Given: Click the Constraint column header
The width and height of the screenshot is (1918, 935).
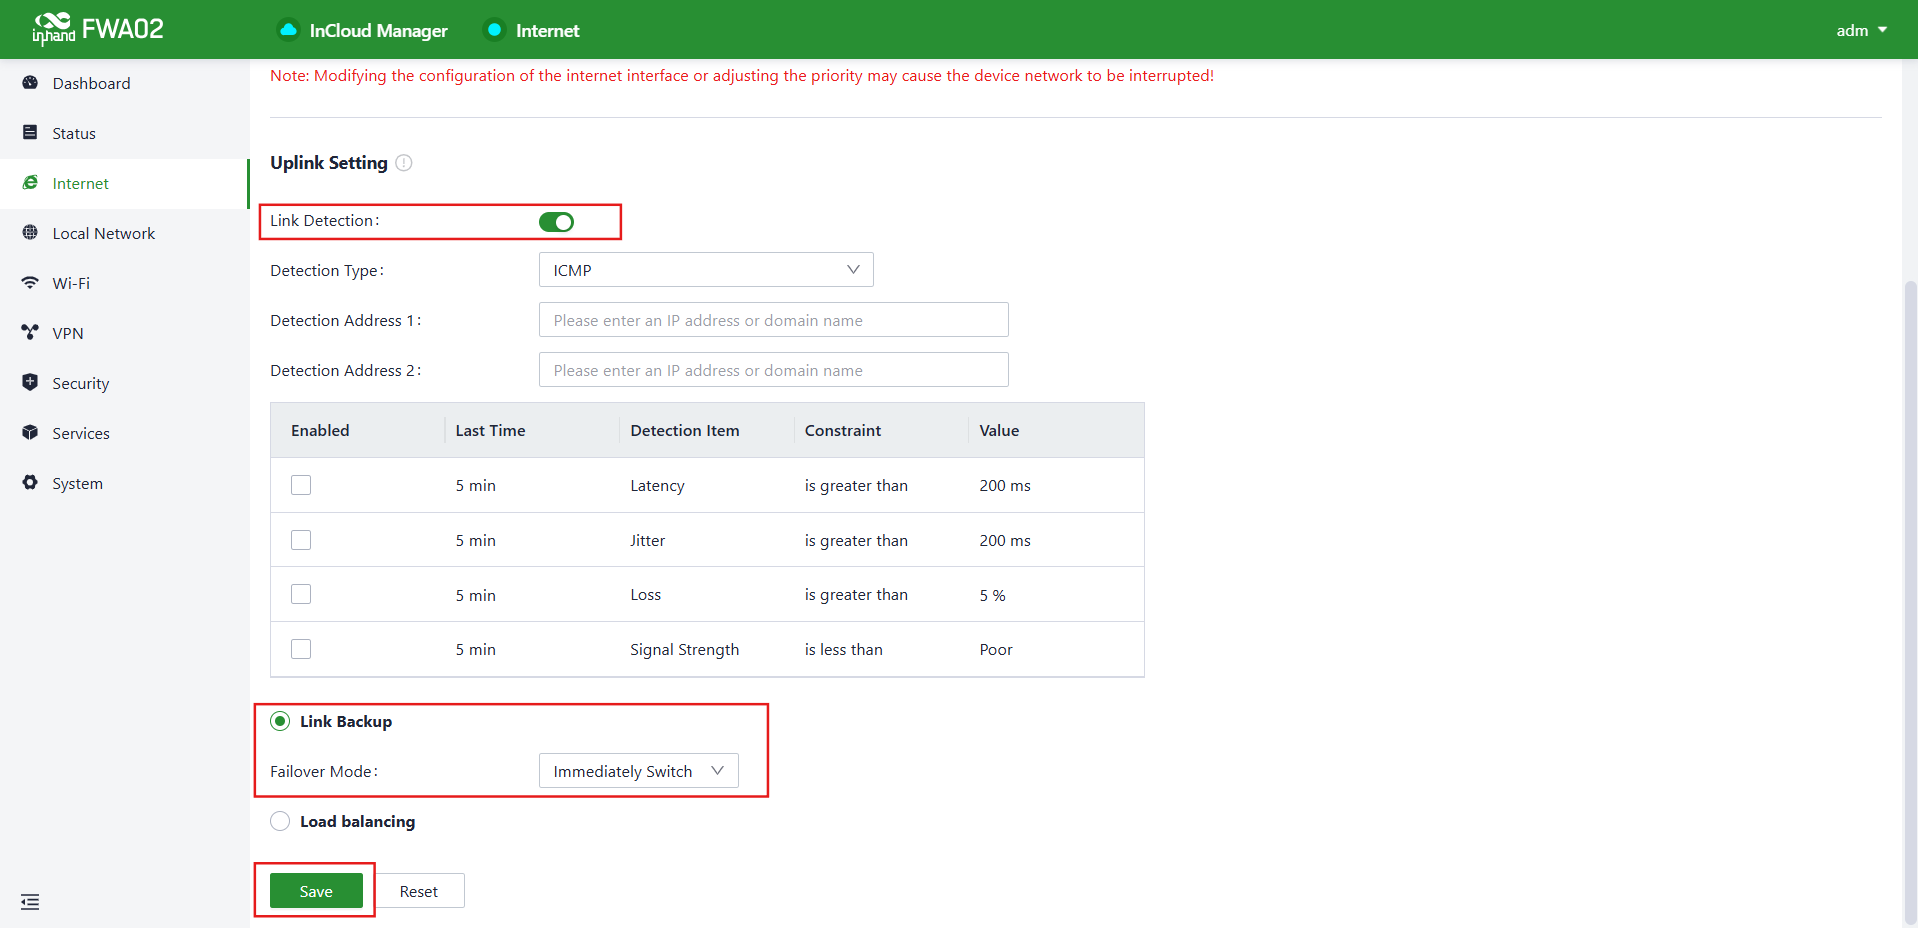Looking at the screenshot, I should coord(843,430).
